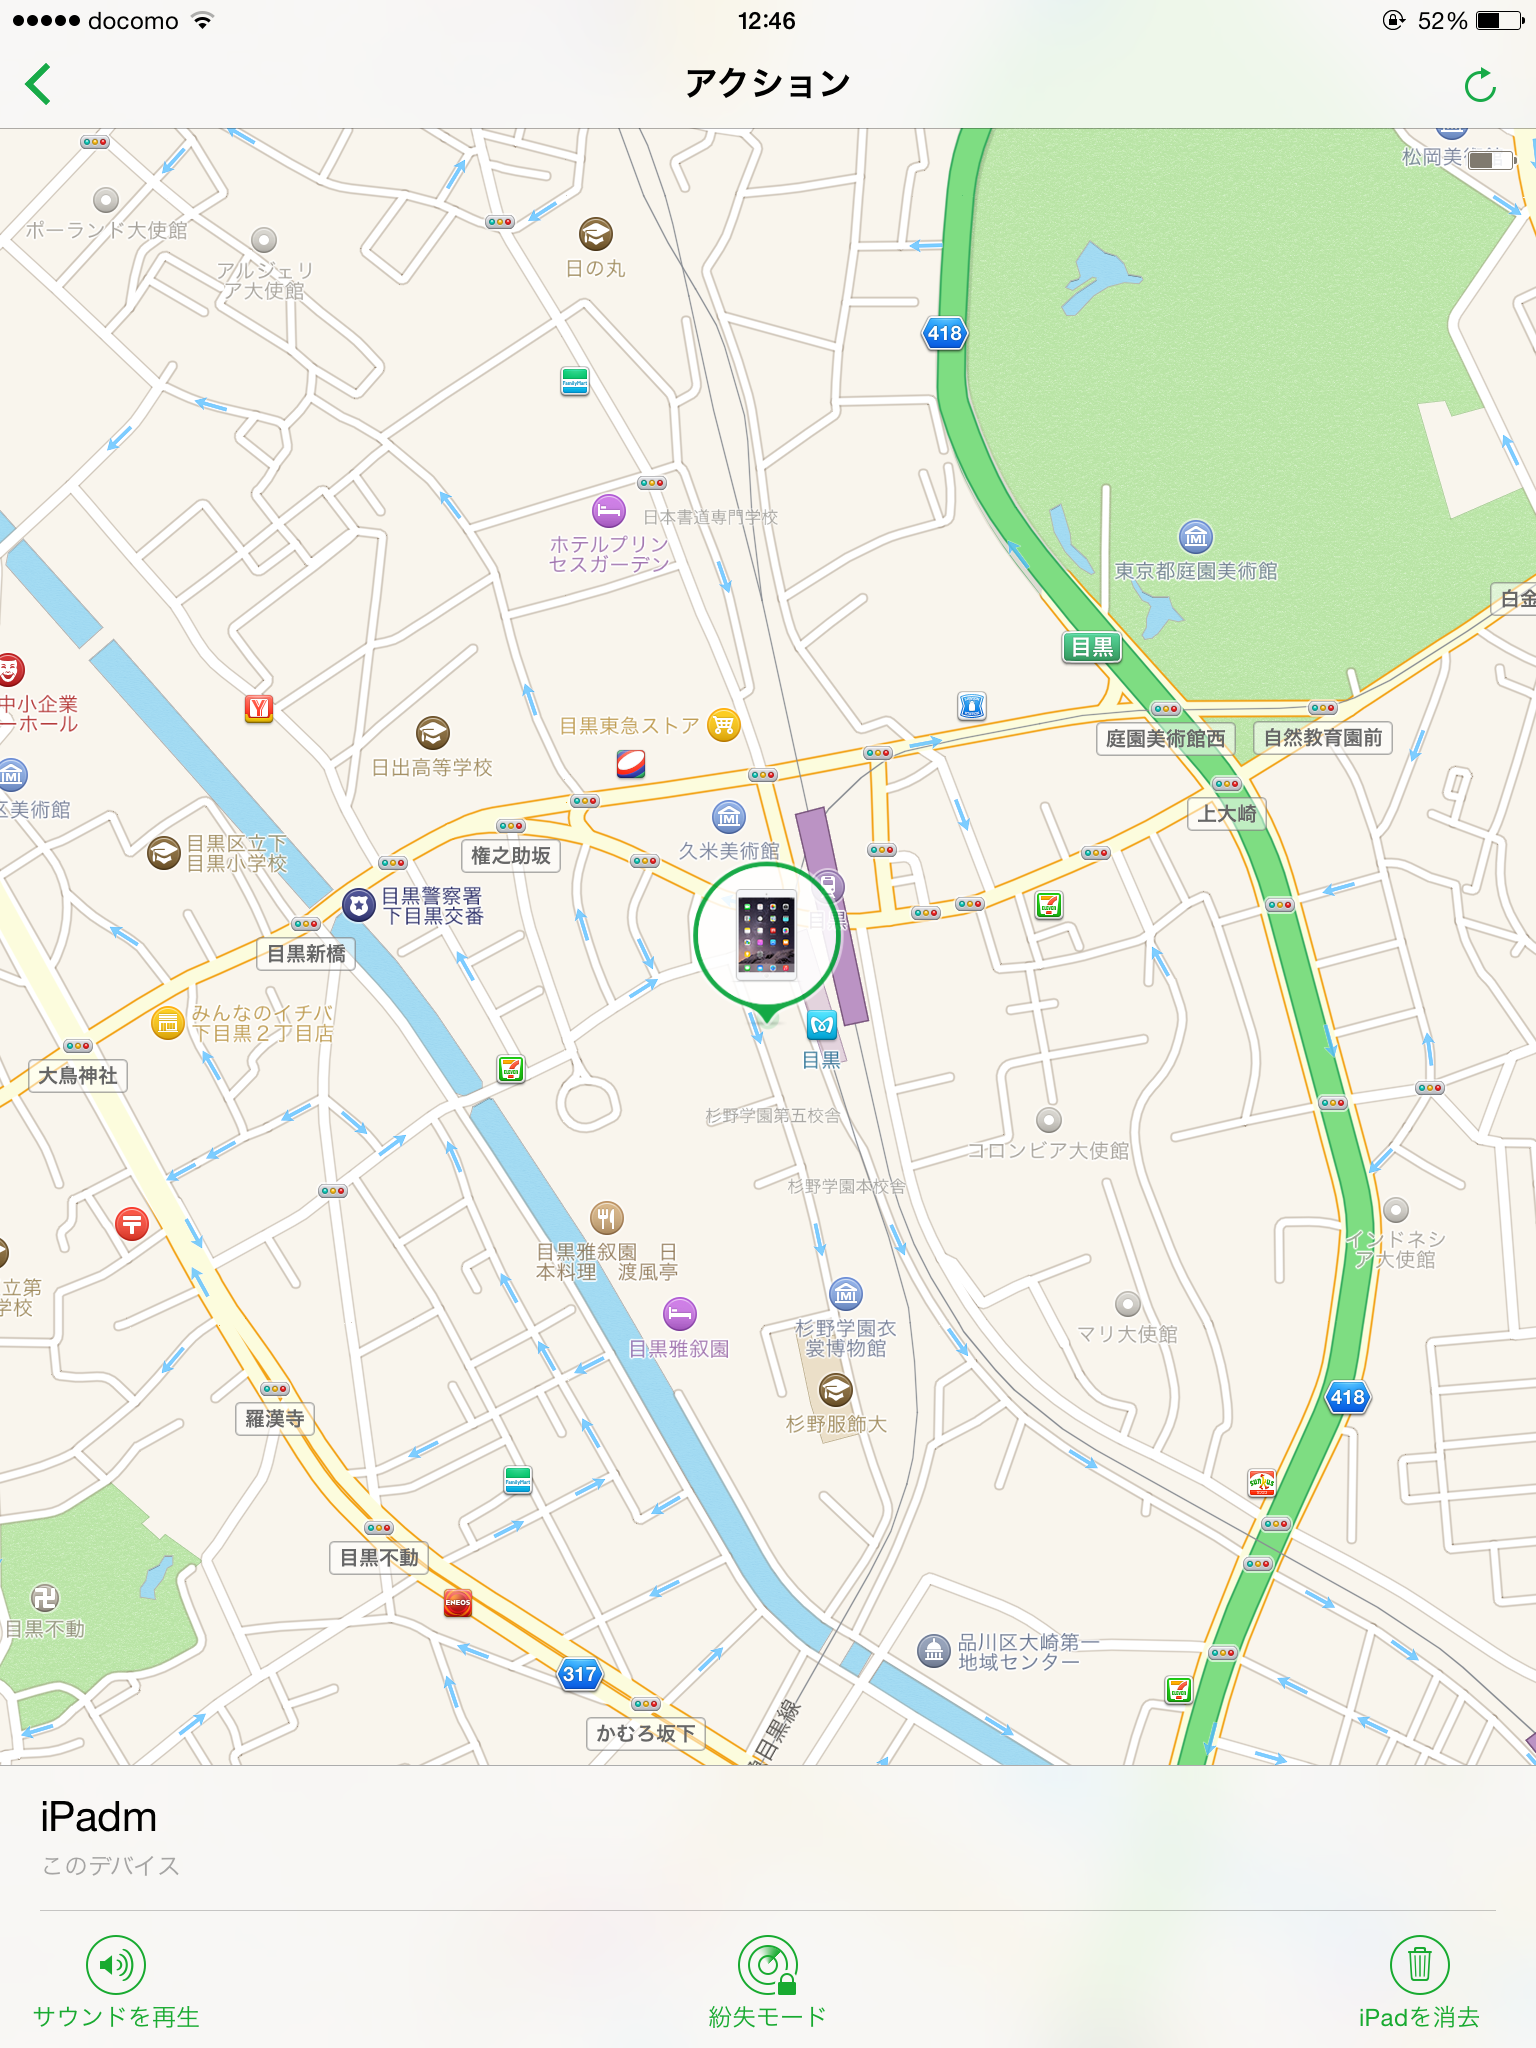Tap the speaker icon to play sound
The width and height of the screenshot is (1536, 2048).
click(x=116, y=1965)
